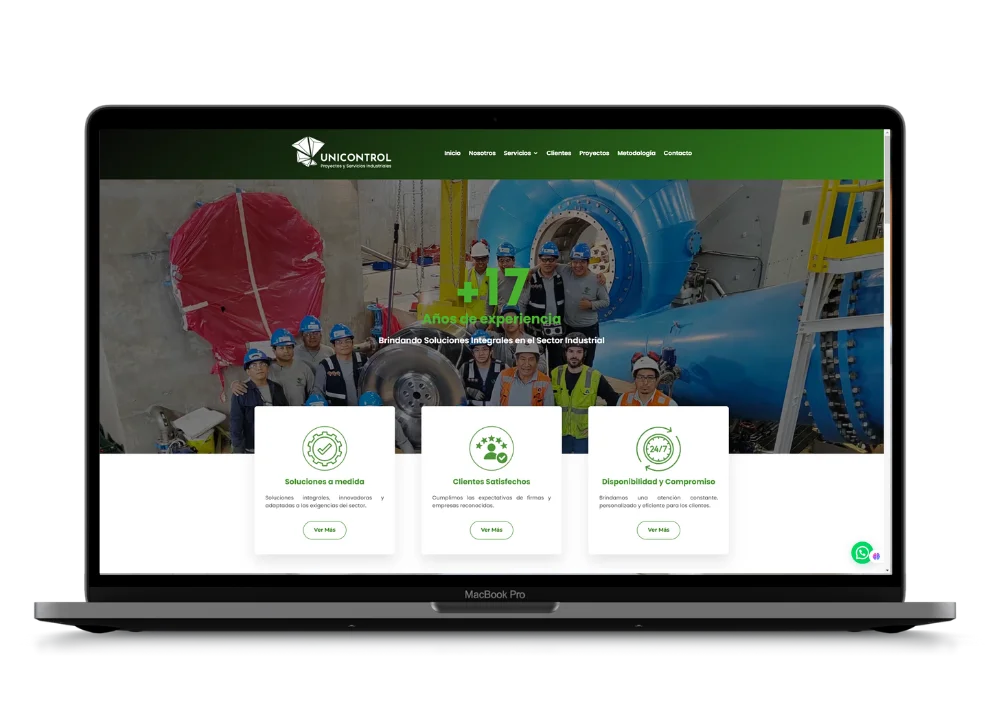The image size is (1002, 721).
Task: Click the Unicontrol logo in the header
Action: [341, 153]
